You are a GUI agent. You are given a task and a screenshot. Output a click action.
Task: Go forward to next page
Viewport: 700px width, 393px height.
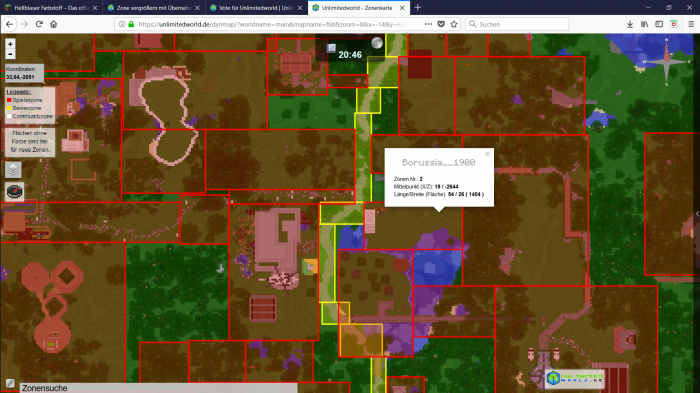[x=25, y=24]
